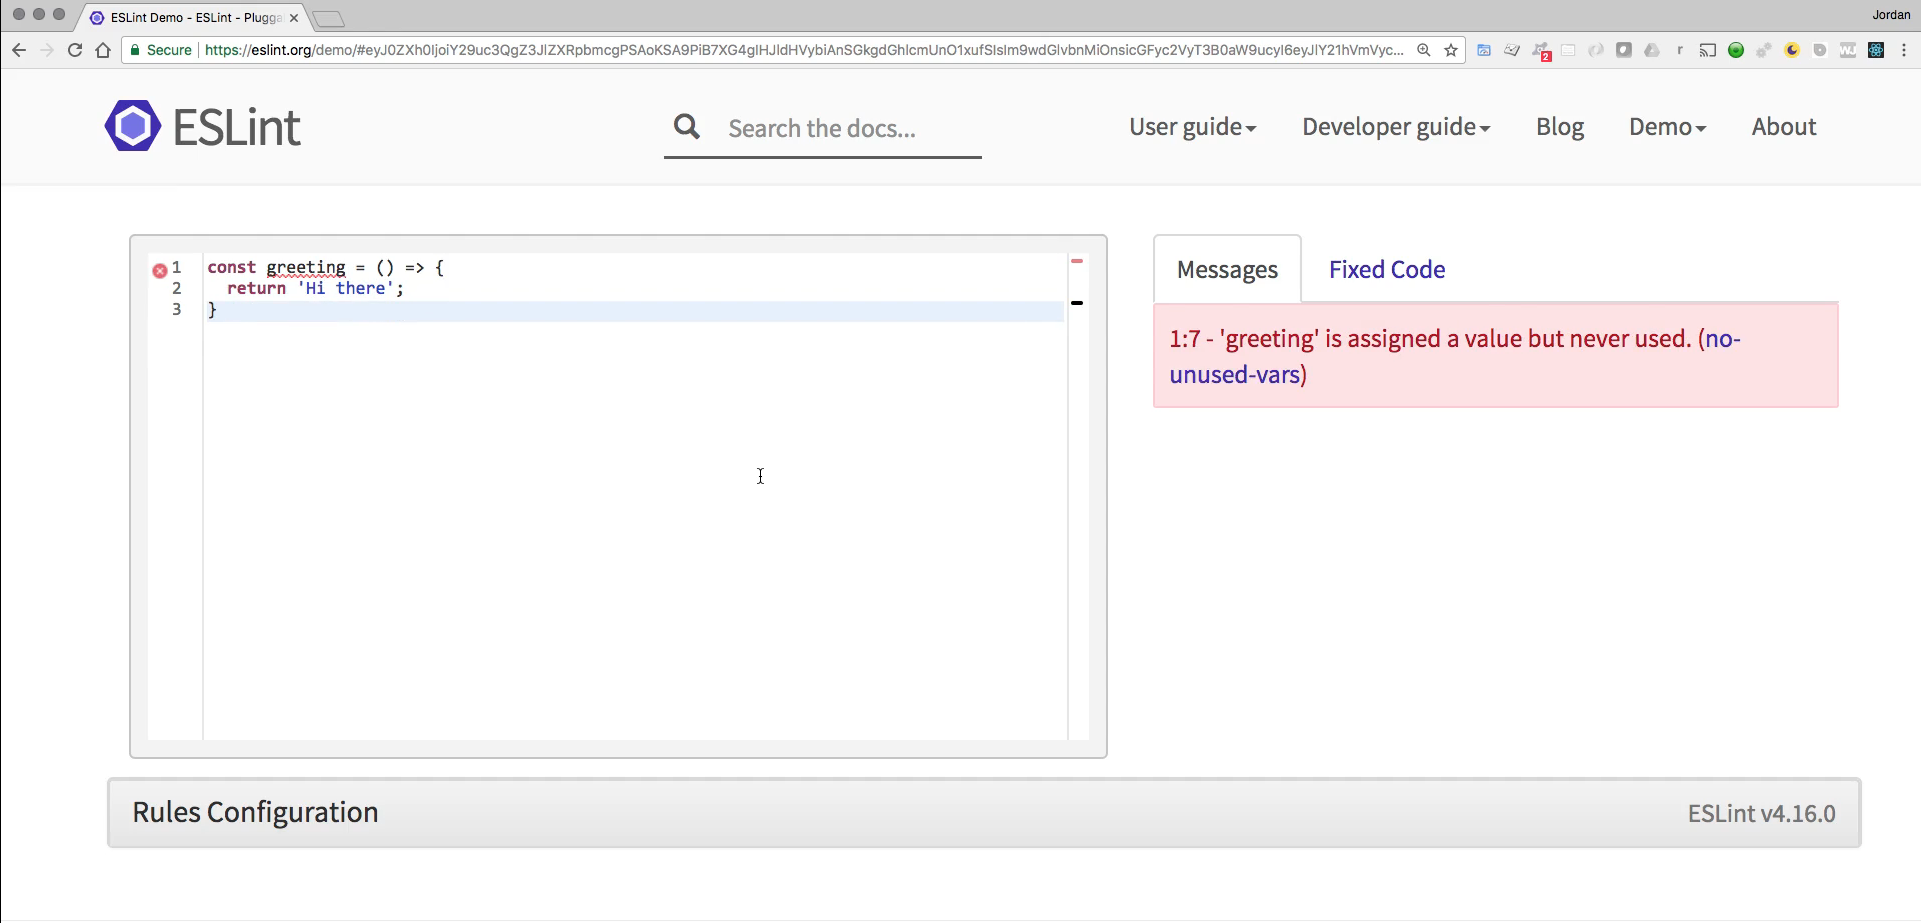Go back using the browser back arrow
This screenshot has height=923, width=1921.
19,50
